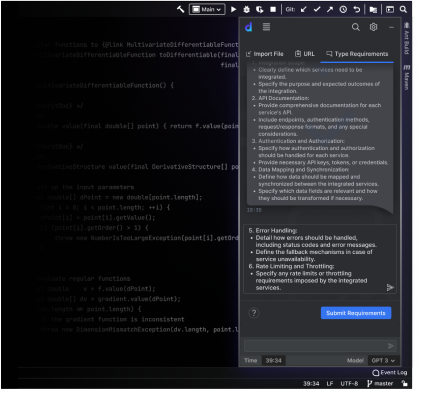The height and width of the screenshot is (394, 422).
Task: Click Submit Requirements button
Action: click(x=356, y=313)
